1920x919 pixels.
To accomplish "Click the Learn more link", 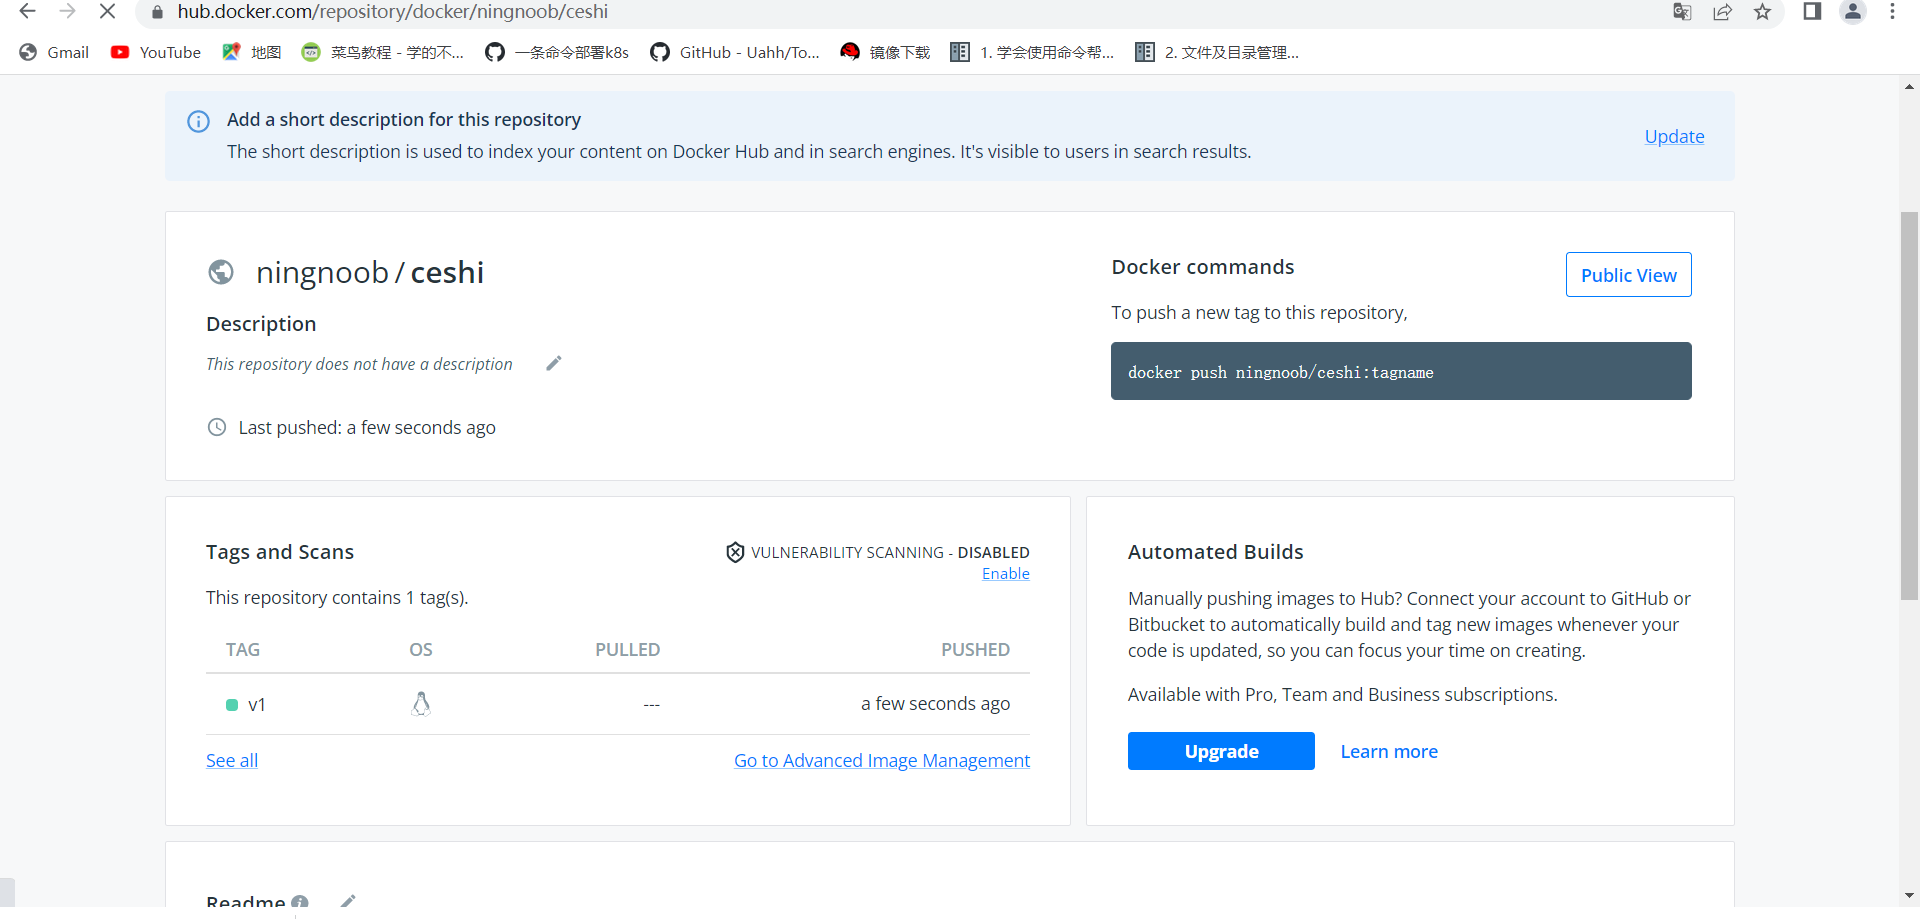I will 1389,751.
